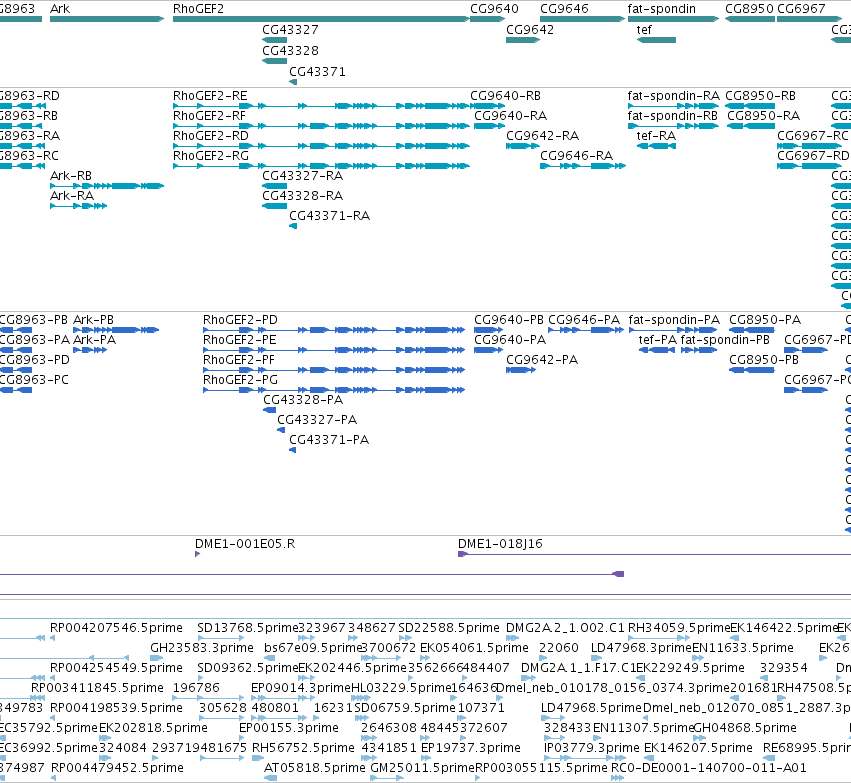
Task: Select protein fat-spondin-PB
Action: [x=699, y=350]
